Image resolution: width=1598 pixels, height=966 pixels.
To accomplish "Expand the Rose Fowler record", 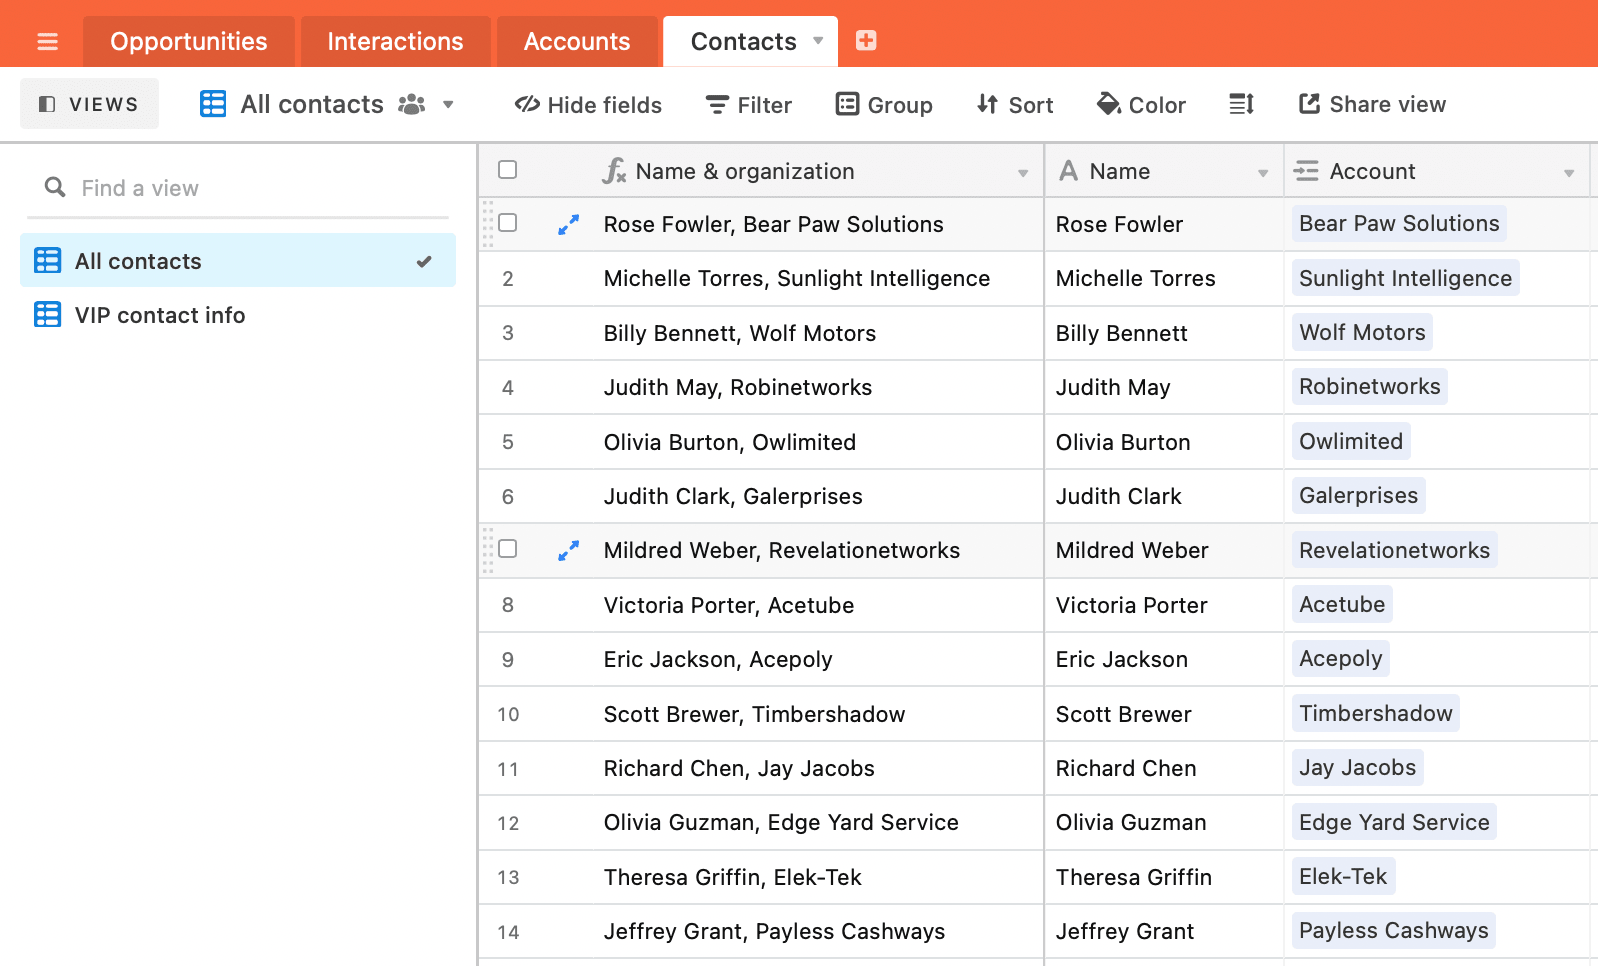I will (568, 225).
